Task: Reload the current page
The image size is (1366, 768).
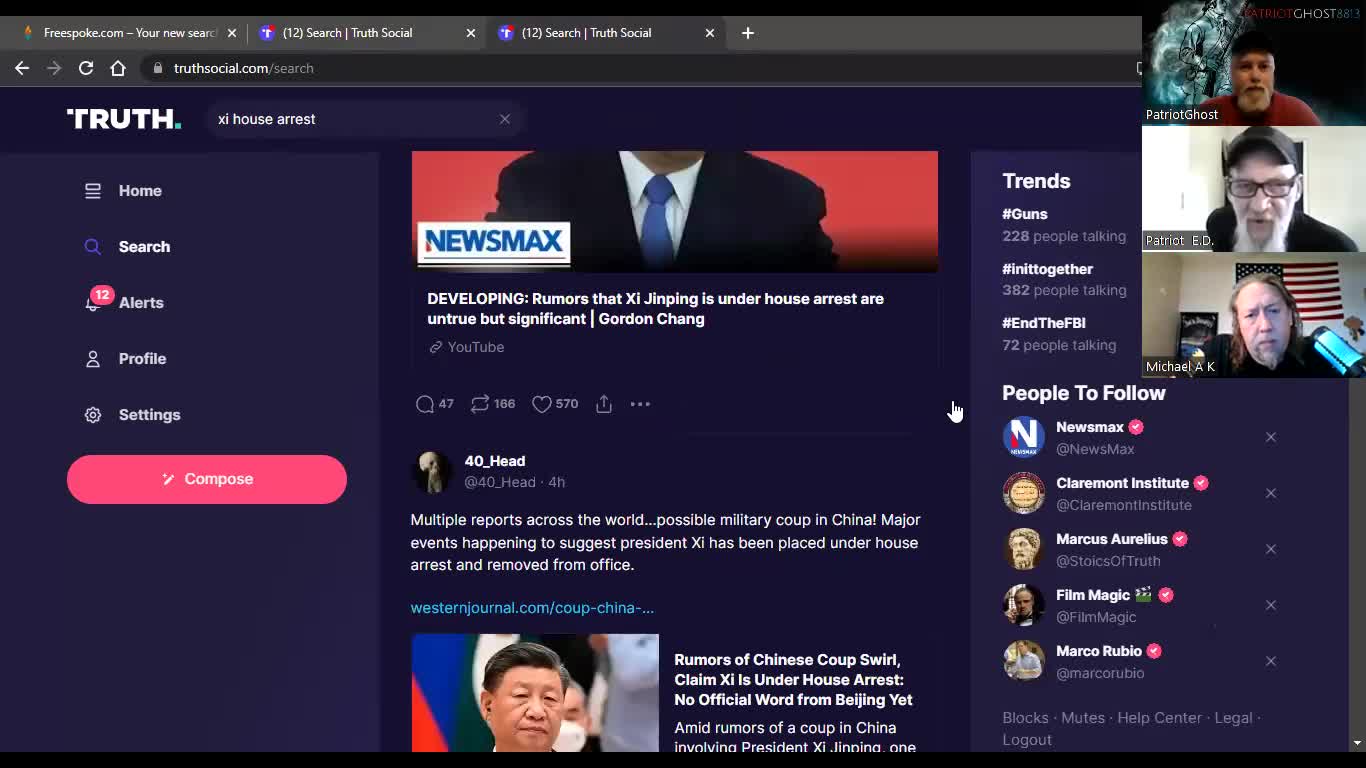Action: click(x=86, y=68)
